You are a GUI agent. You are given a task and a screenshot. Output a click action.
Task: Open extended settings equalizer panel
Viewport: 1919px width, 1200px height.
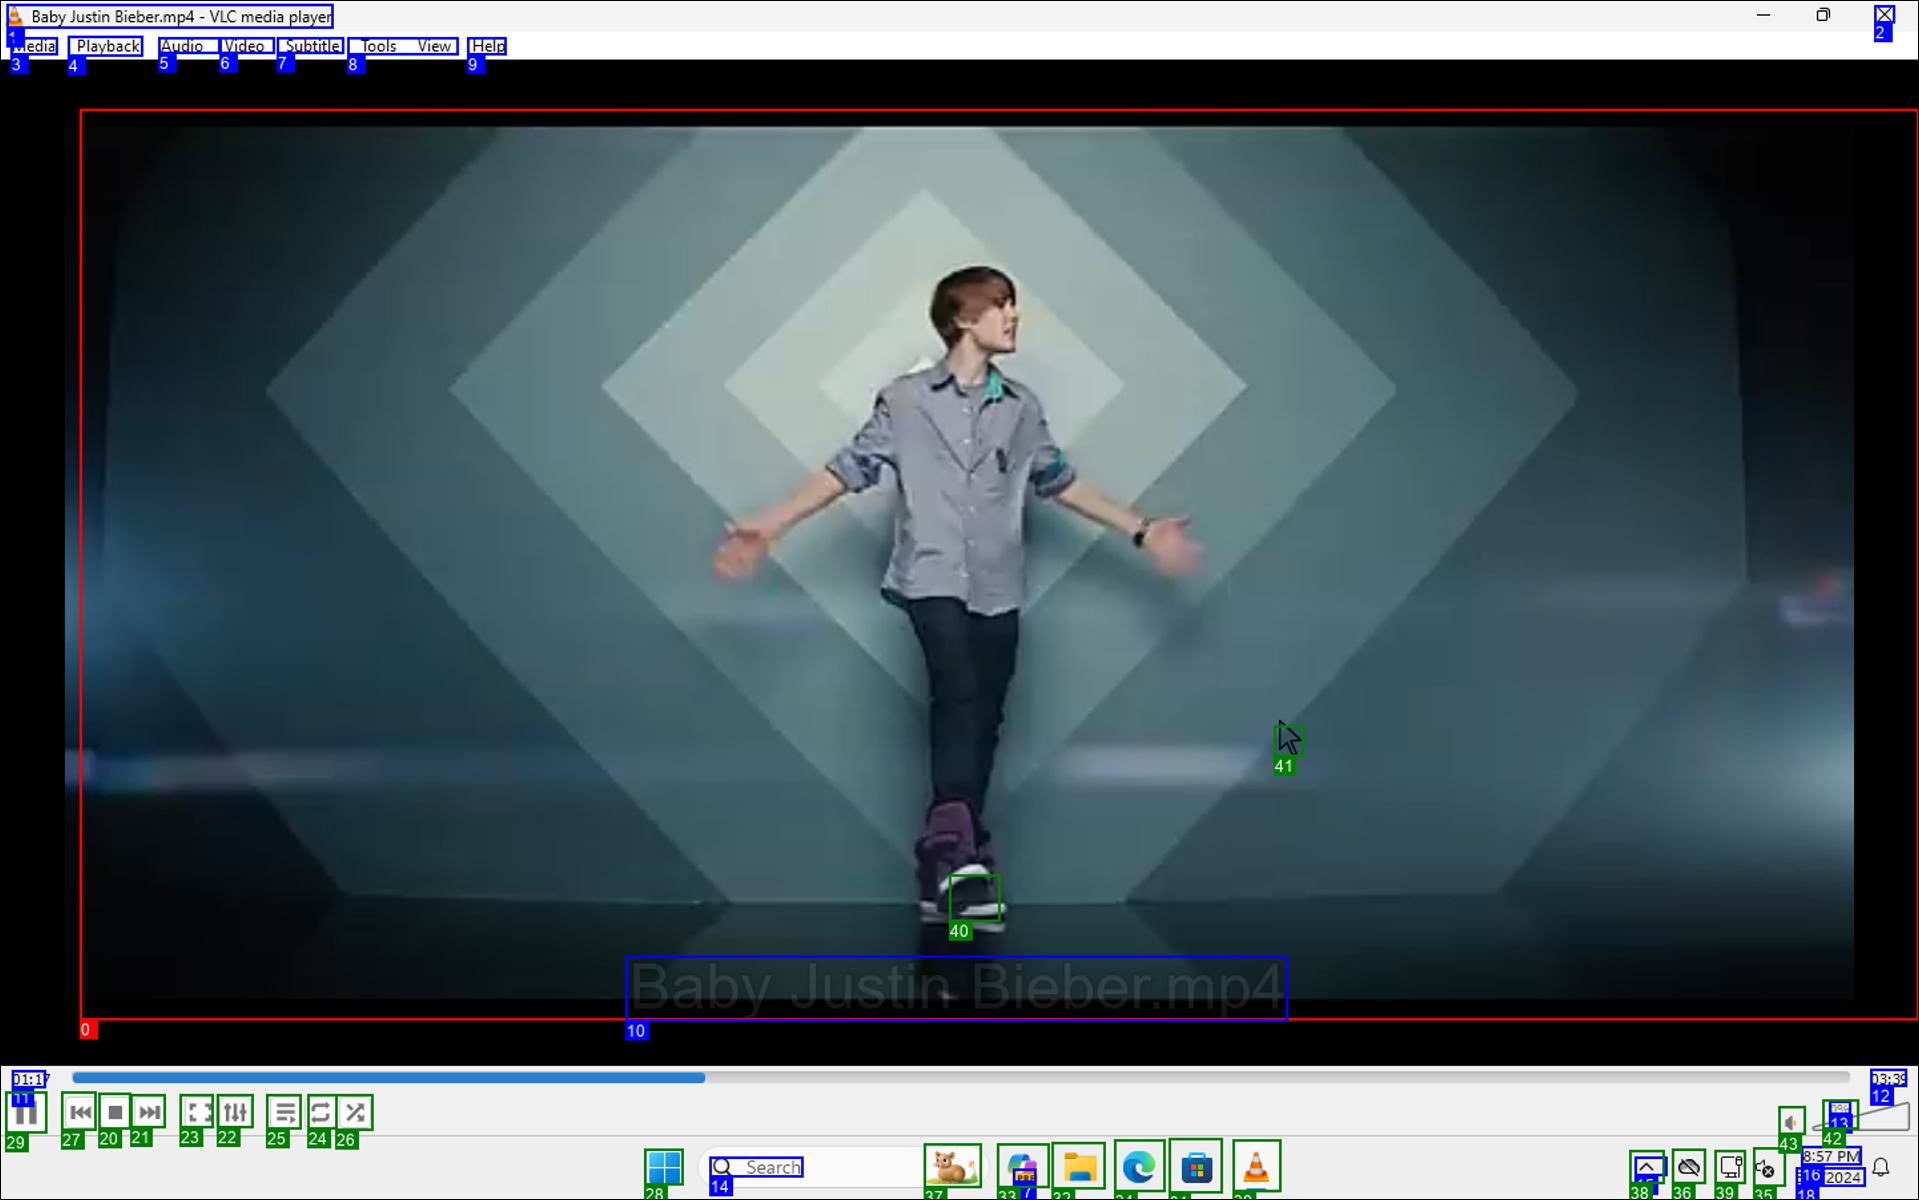click(235, 1112)
